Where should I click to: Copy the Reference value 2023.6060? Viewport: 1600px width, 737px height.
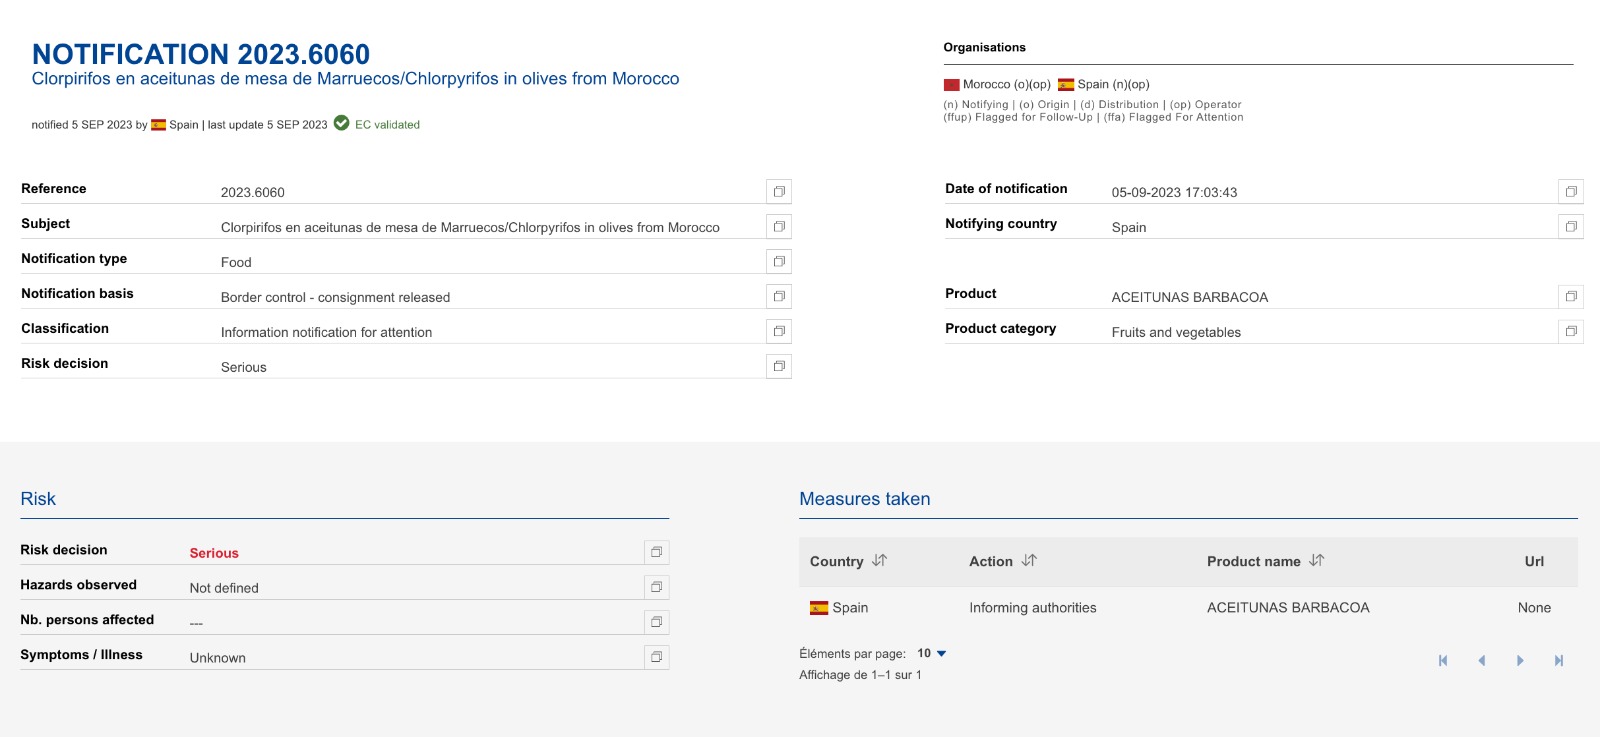pyautogui.click(x=779, y=191)
